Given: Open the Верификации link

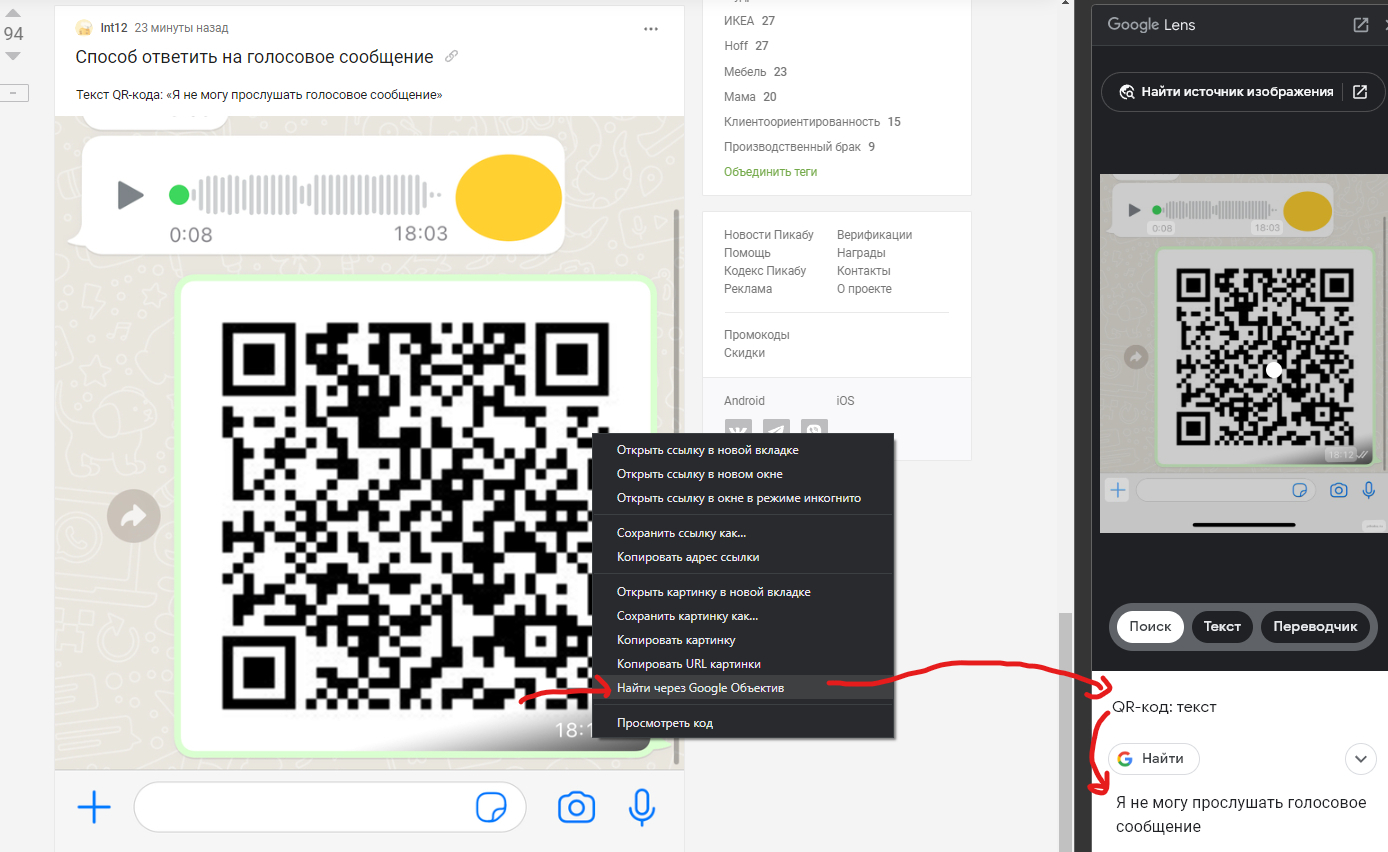Looking at the screenshot, I should click(x=874, y=235).
